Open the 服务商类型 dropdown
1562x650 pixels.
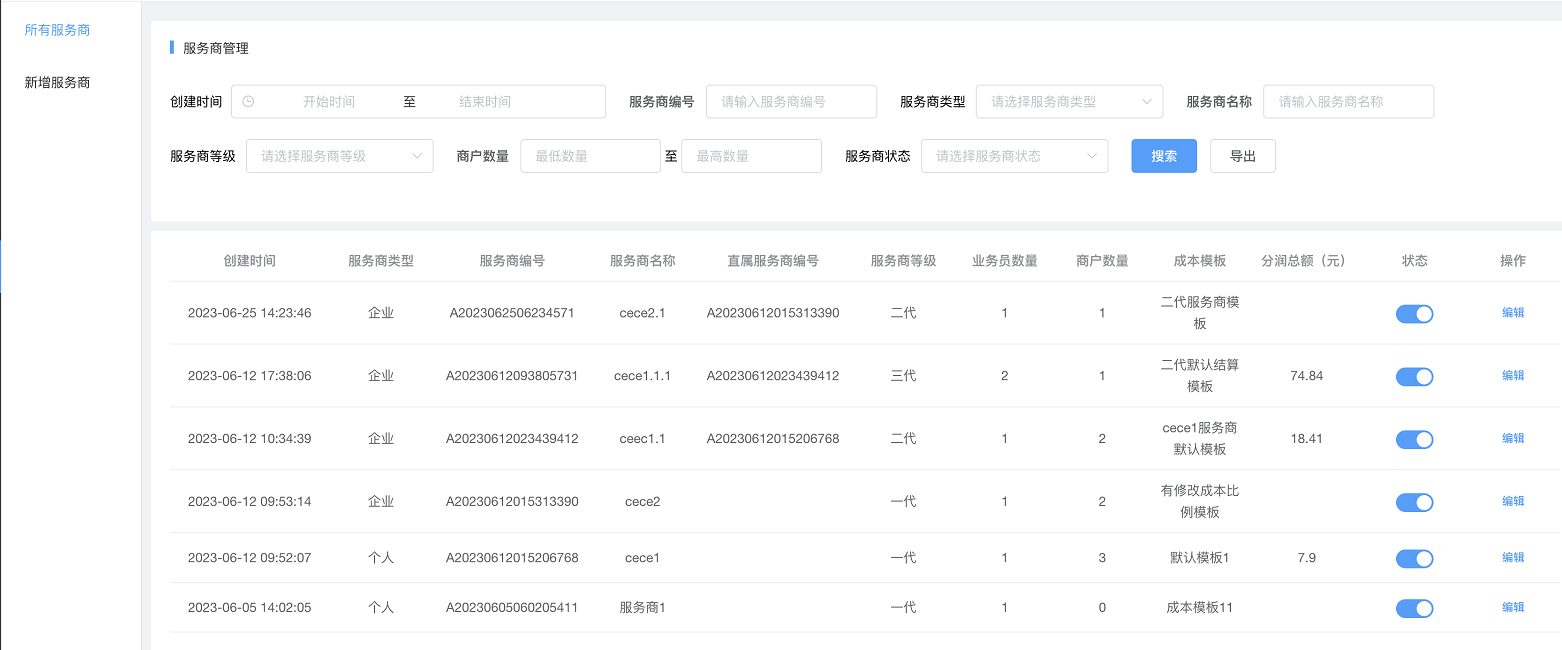coord(1068,102)
